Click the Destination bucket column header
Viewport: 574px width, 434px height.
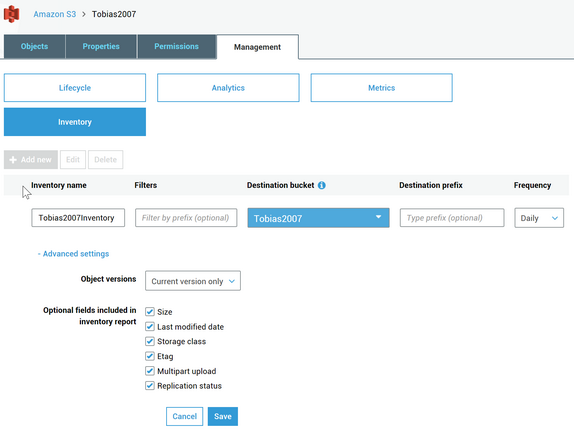[280, 185]
